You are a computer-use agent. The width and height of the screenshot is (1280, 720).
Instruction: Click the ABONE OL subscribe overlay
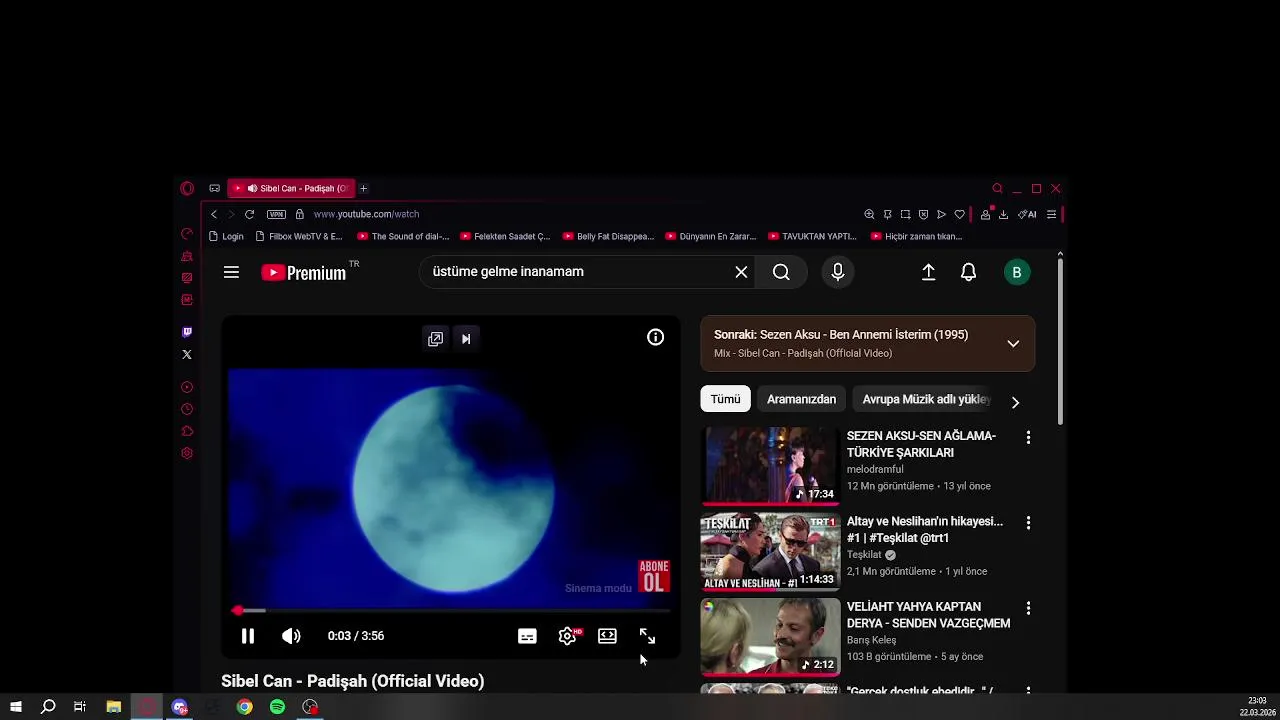tap(654, 576)
